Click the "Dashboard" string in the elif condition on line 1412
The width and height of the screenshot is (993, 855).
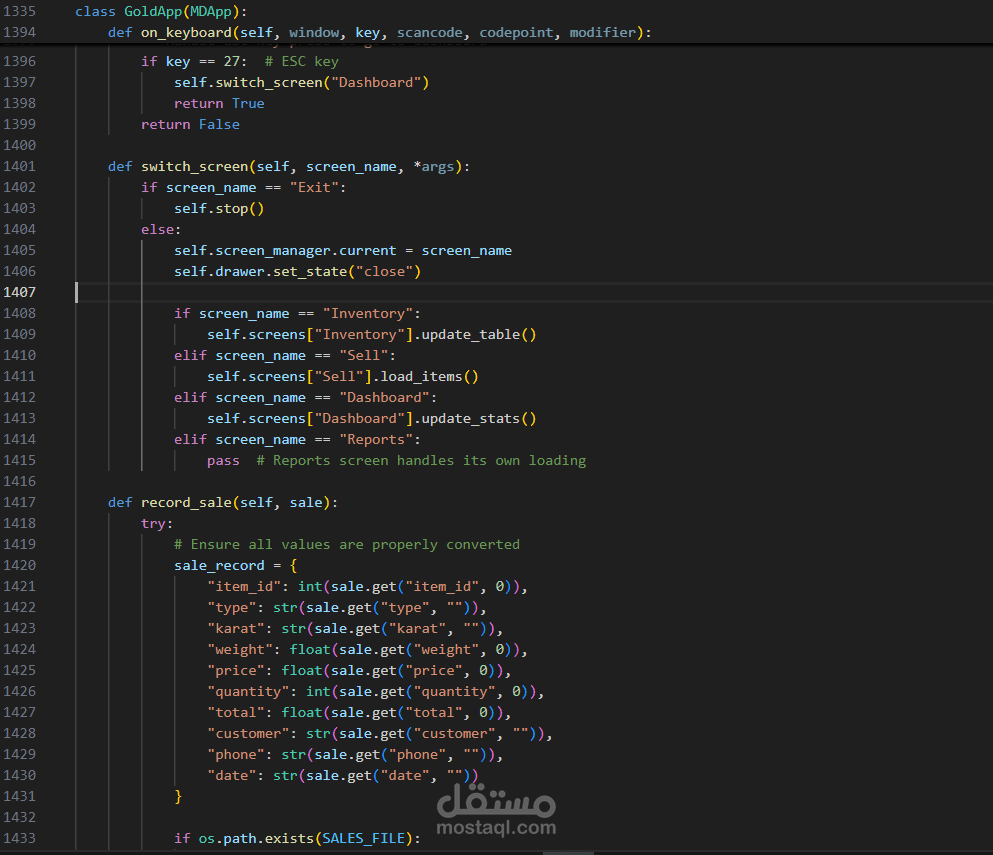(384, 397)
